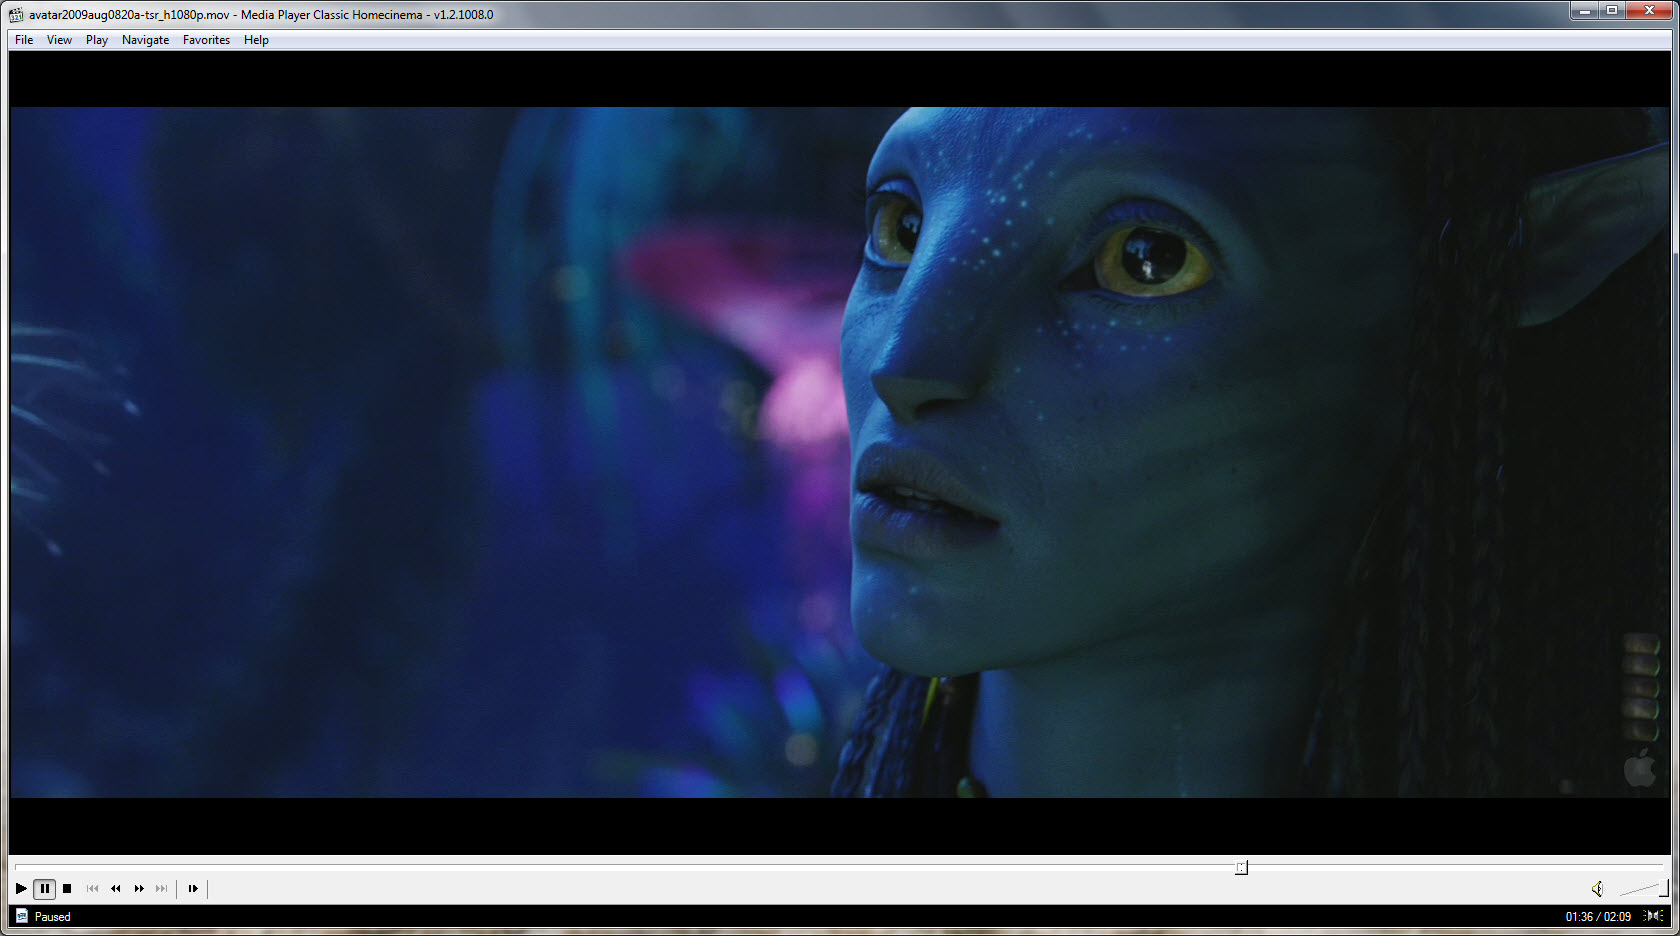The image size is (1680, 936).
Task: Open the File menu
Action: (24, 40)
